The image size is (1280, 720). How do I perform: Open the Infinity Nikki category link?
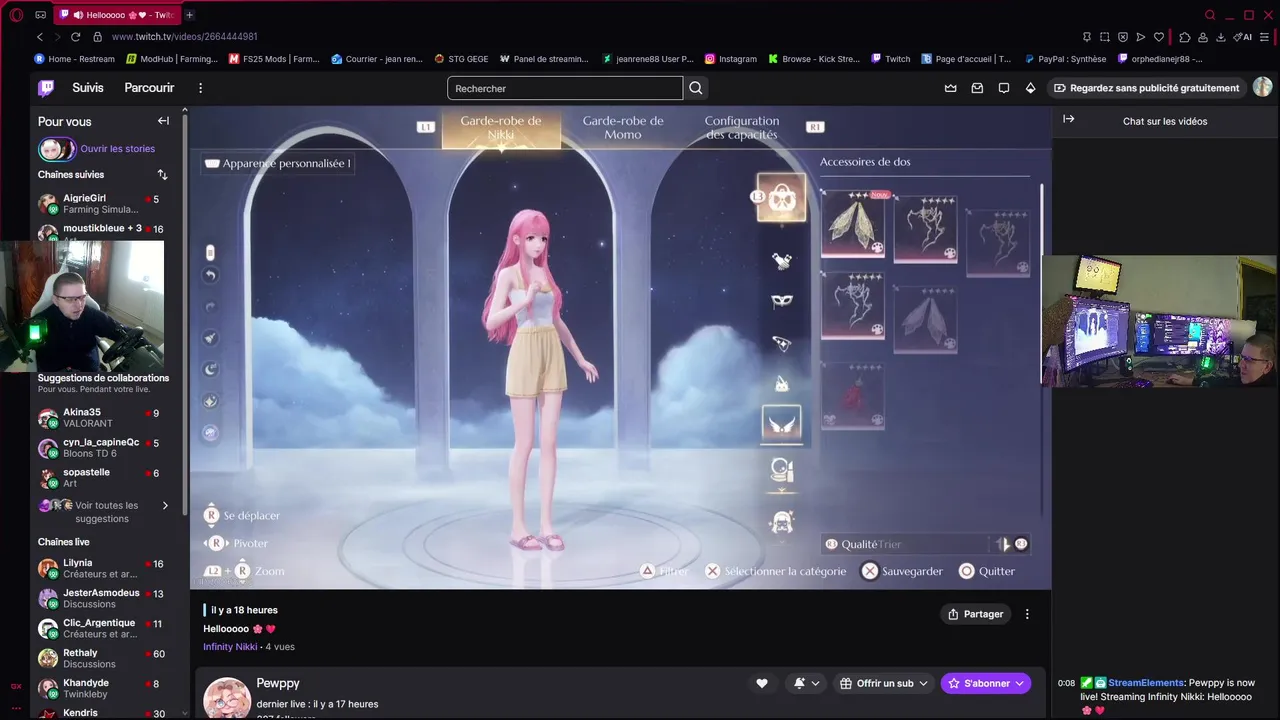(230, 647)
